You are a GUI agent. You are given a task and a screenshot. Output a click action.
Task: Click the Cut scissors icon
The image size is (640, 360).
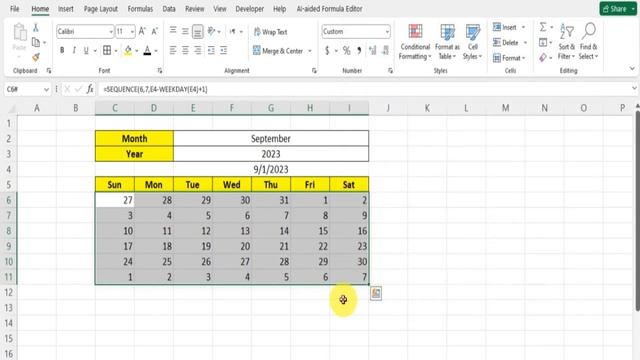[x=36, y=27]
